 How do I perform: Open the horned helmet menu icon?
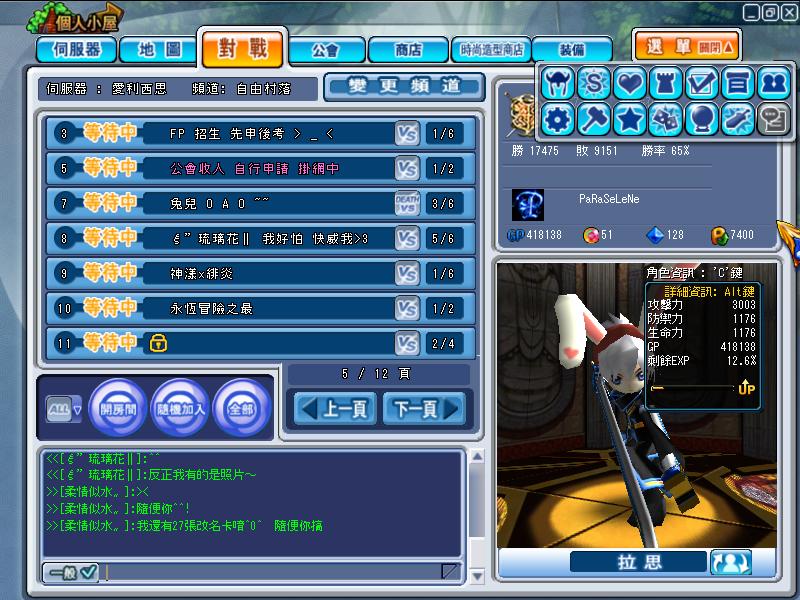(x=558, y=83)
